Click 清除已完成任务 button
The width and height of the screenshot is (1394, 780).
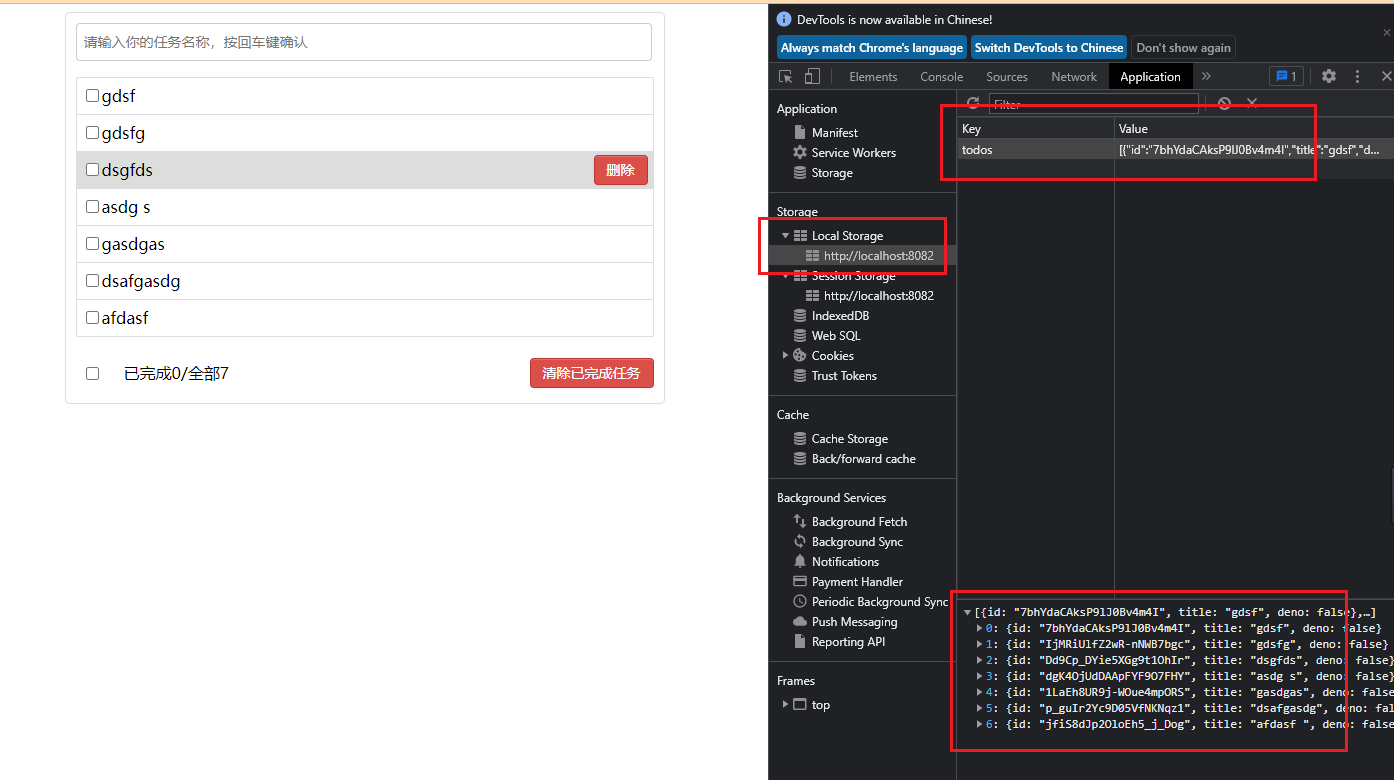coord(591,373)
